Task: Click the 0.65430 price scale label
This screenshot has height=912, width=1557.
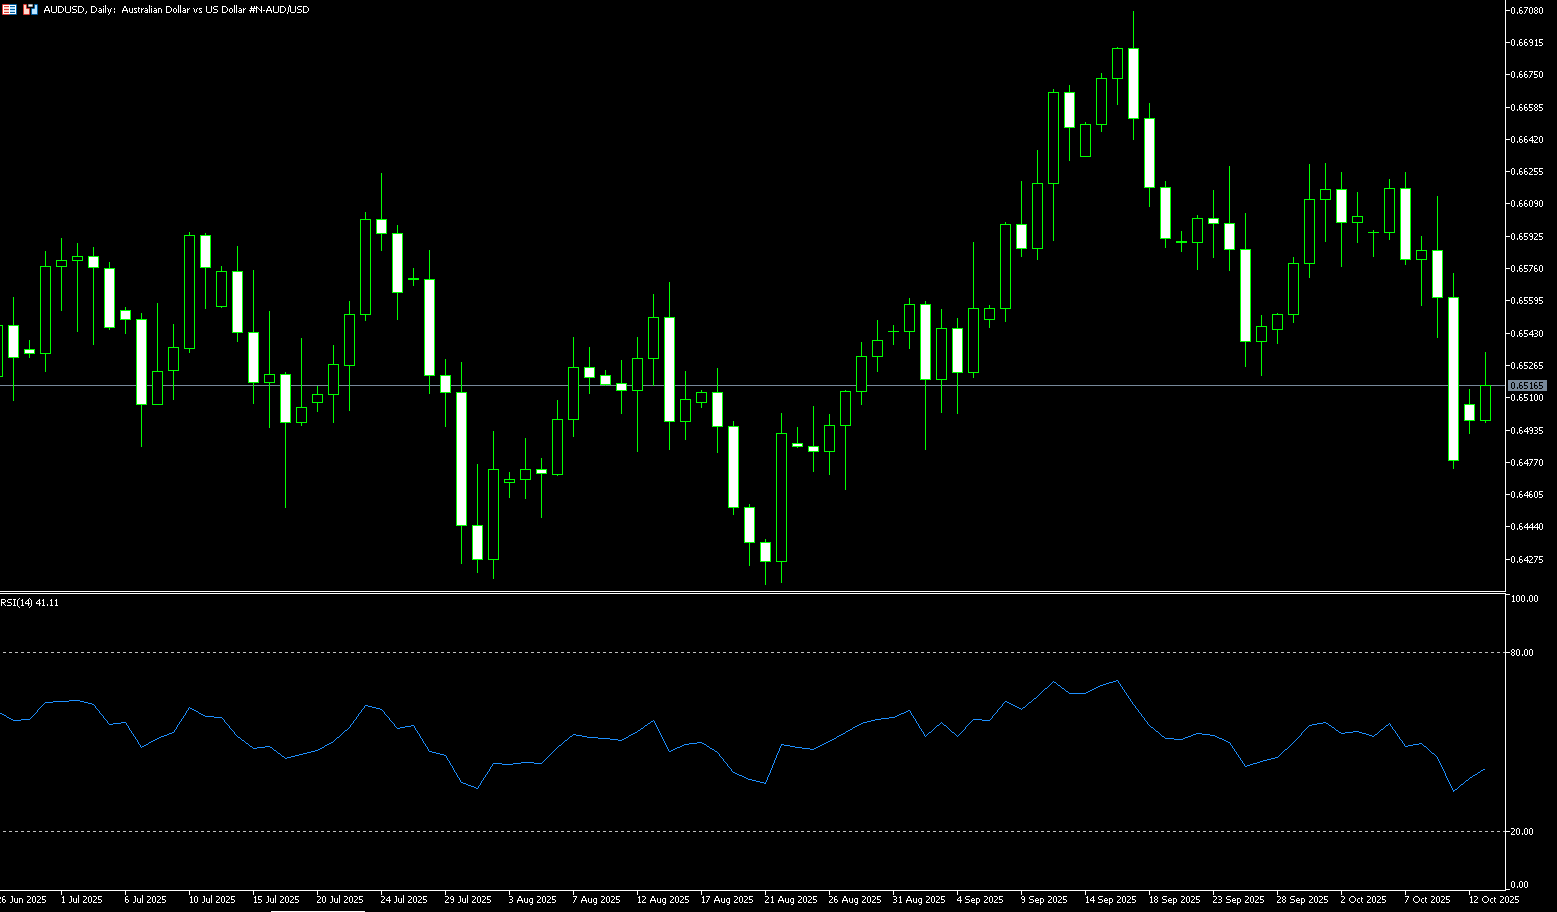Action: [x=1527, y=334]
